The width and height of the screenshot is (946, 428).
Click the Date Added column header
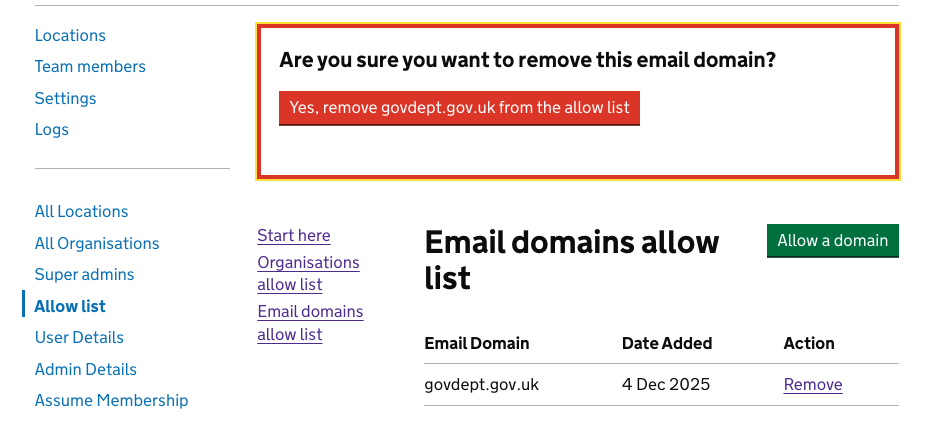click(667, 343)
